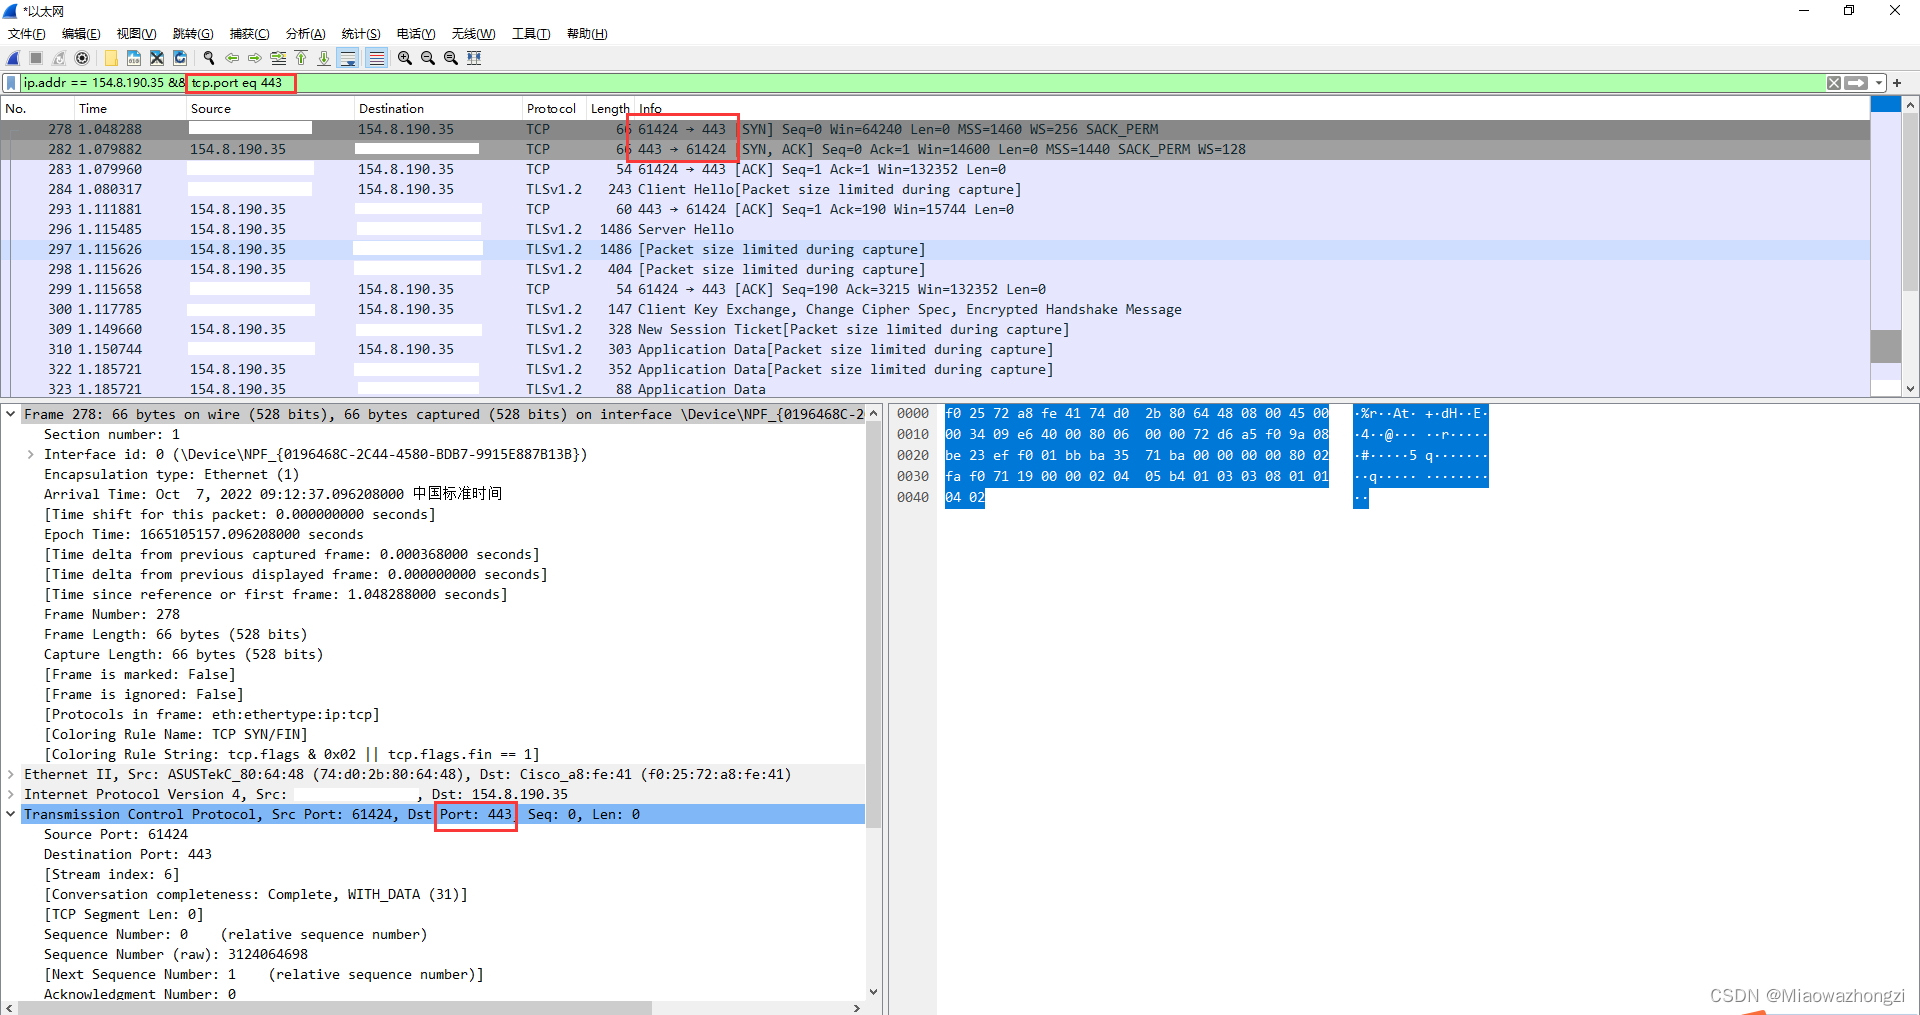Open the 跳转(G) menu

(x=193, y=34)
